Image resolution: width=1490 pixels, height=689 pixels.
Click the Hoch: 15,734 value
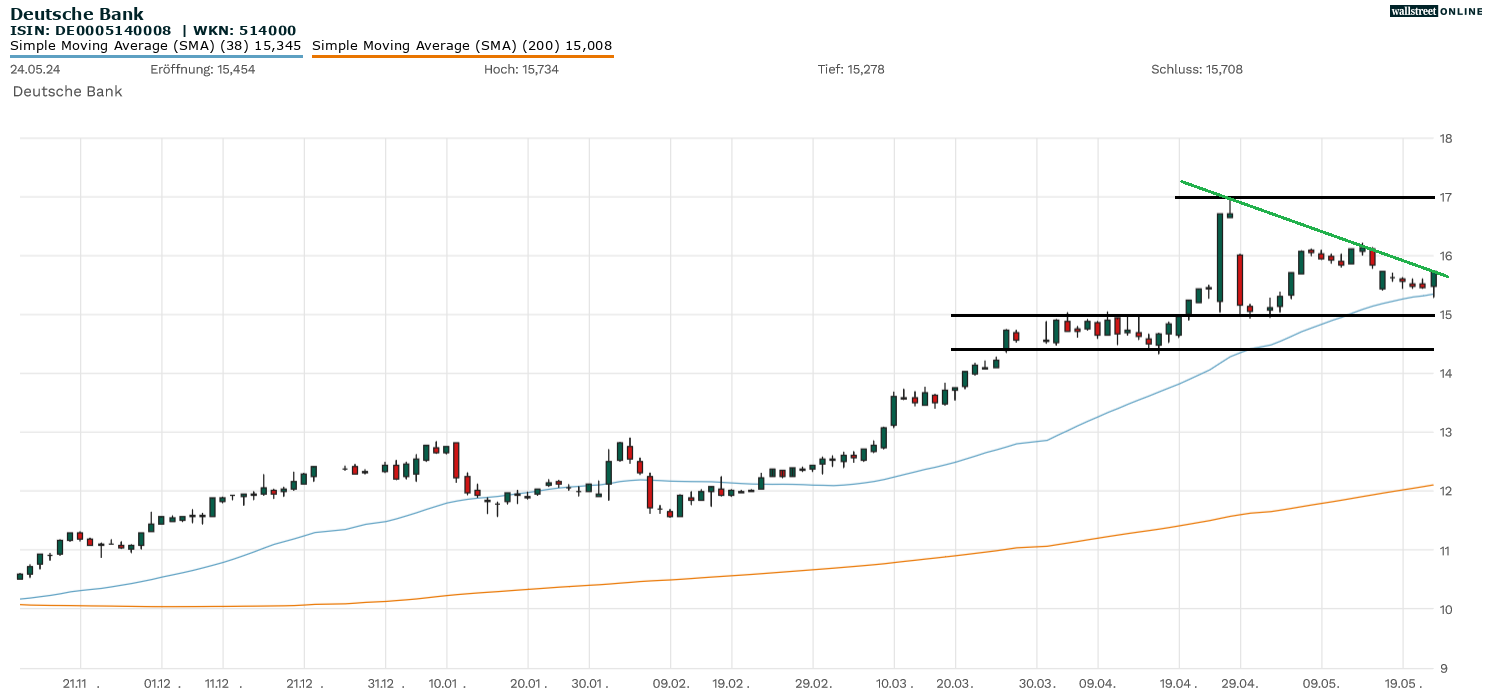[x=521, y=70]
